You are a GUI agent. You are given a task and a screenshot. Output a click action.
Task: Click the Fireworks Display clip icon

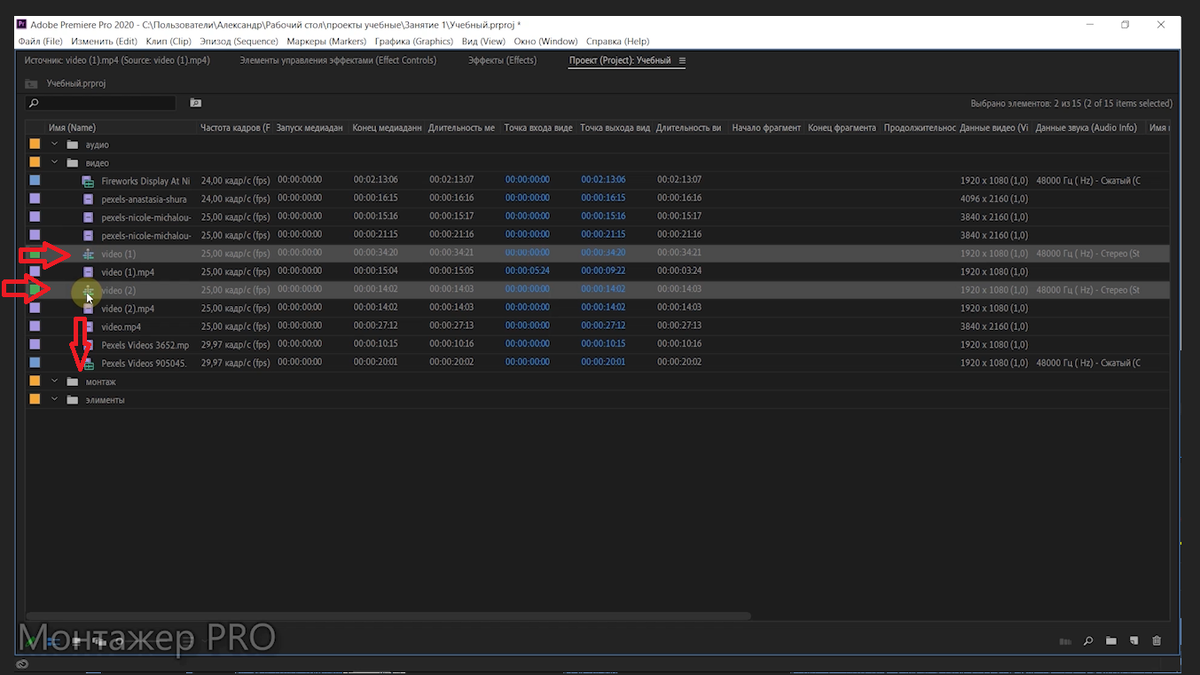88,181
